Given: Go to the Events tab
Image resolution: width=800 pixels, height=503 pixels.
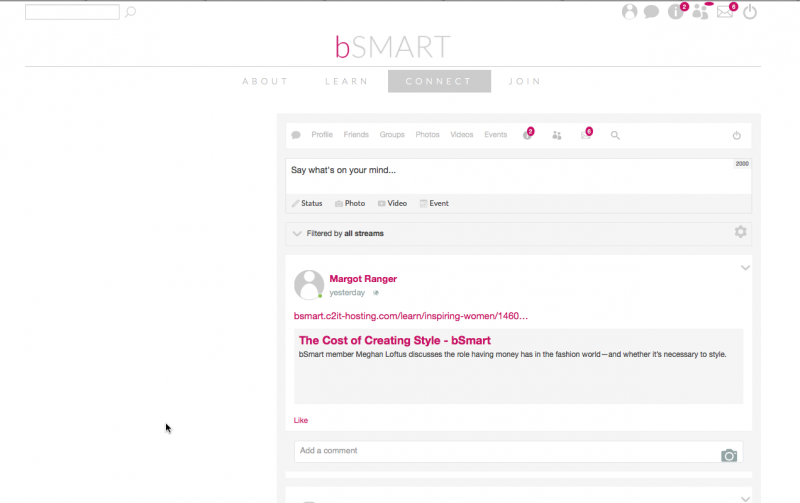Looking at the screenshot, I should [495, 135].
